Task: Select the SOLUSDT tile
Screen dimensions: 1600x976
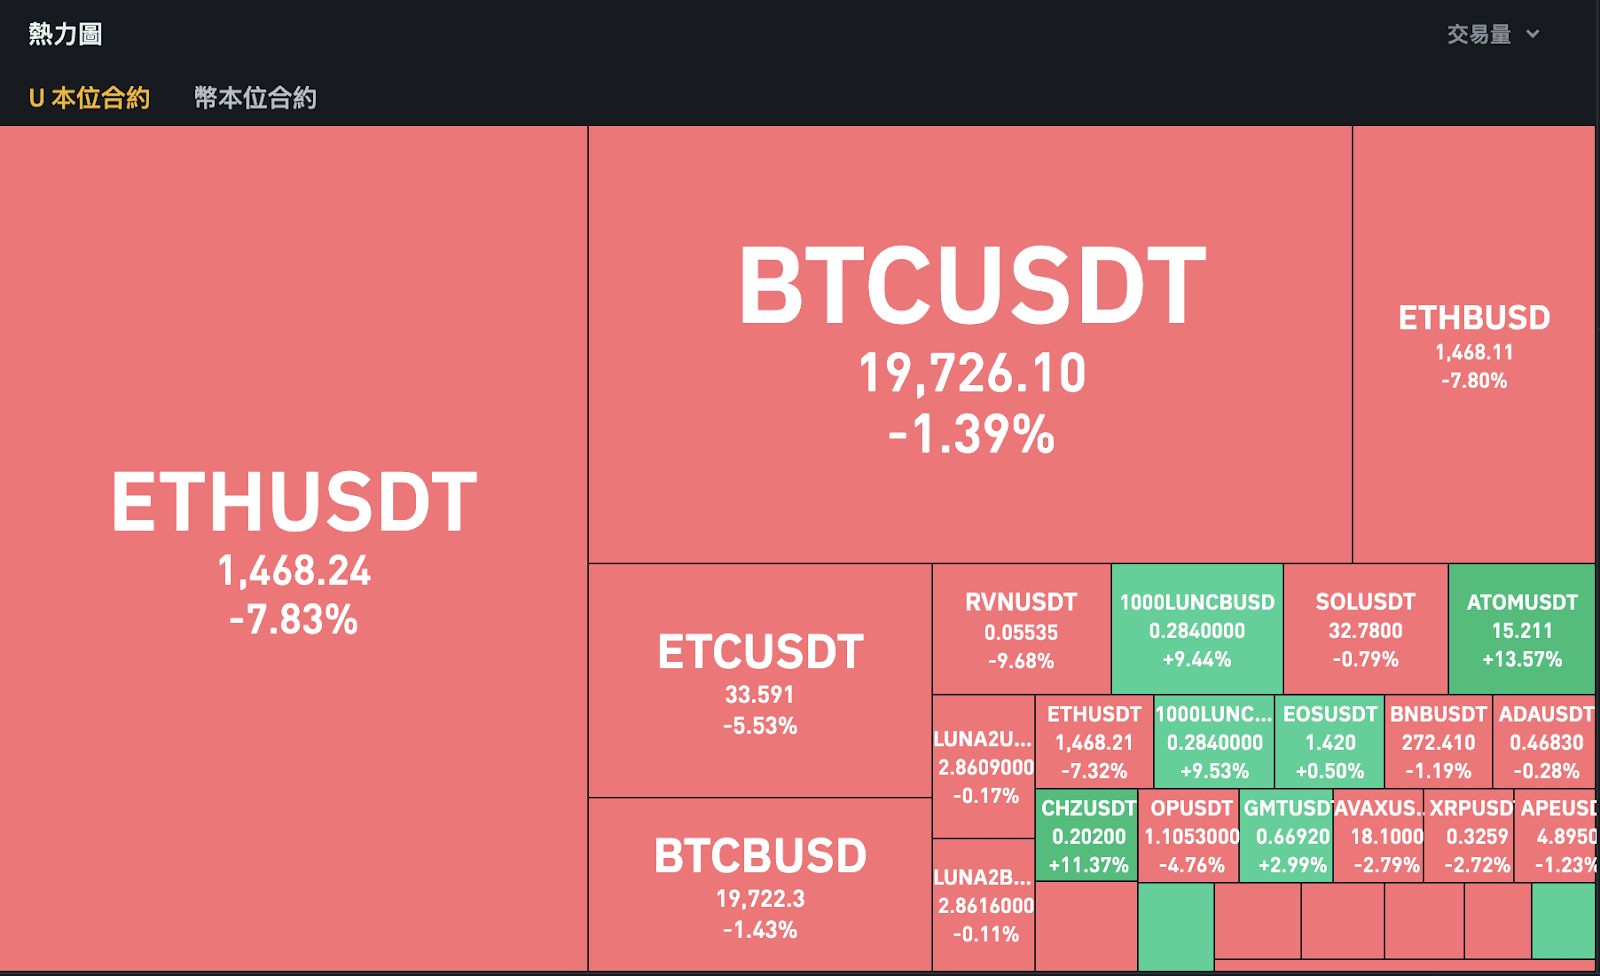Action: (1365, 630)
